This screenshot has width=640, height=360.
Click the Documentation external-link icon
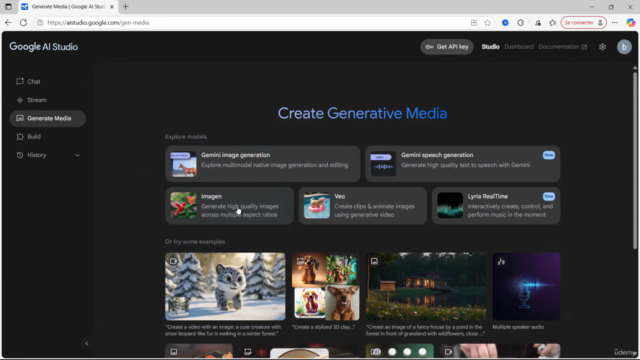click(x=584, y=47)
